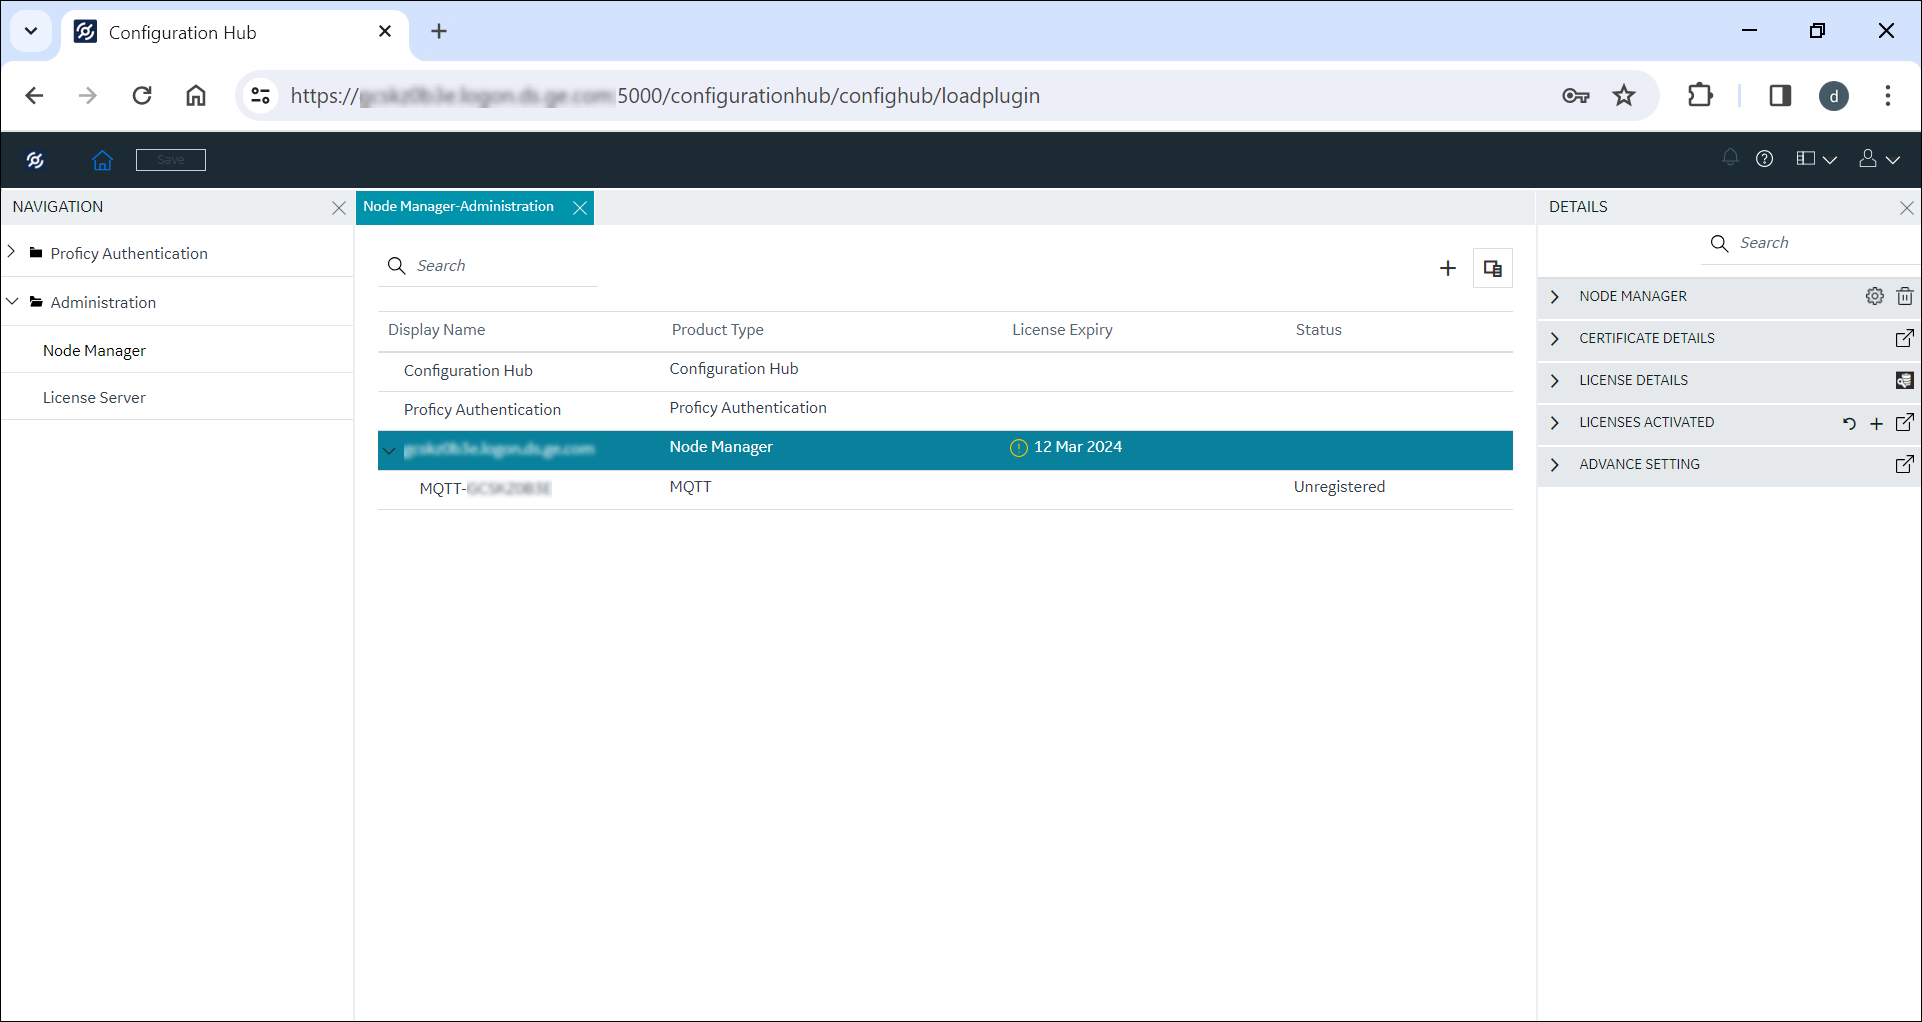Click the license expiry warning icon
The image size is (1922, 1022).
click(x=1019, y=448)
